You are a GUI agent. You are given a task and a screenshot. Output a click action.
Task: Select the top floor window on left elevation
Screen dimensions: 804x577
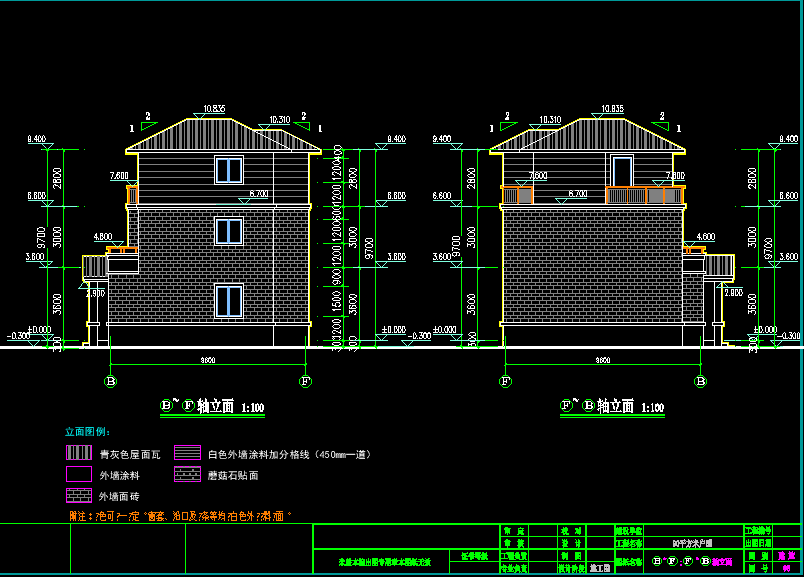coord(229,170)
